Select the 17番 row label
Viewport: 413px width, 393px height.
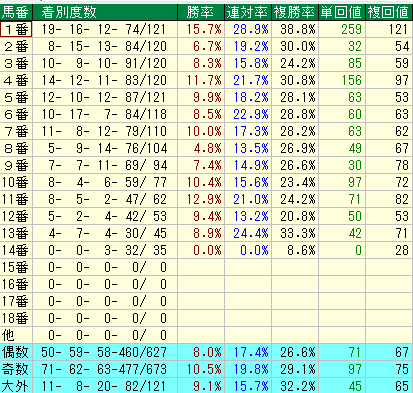point(16,301)
